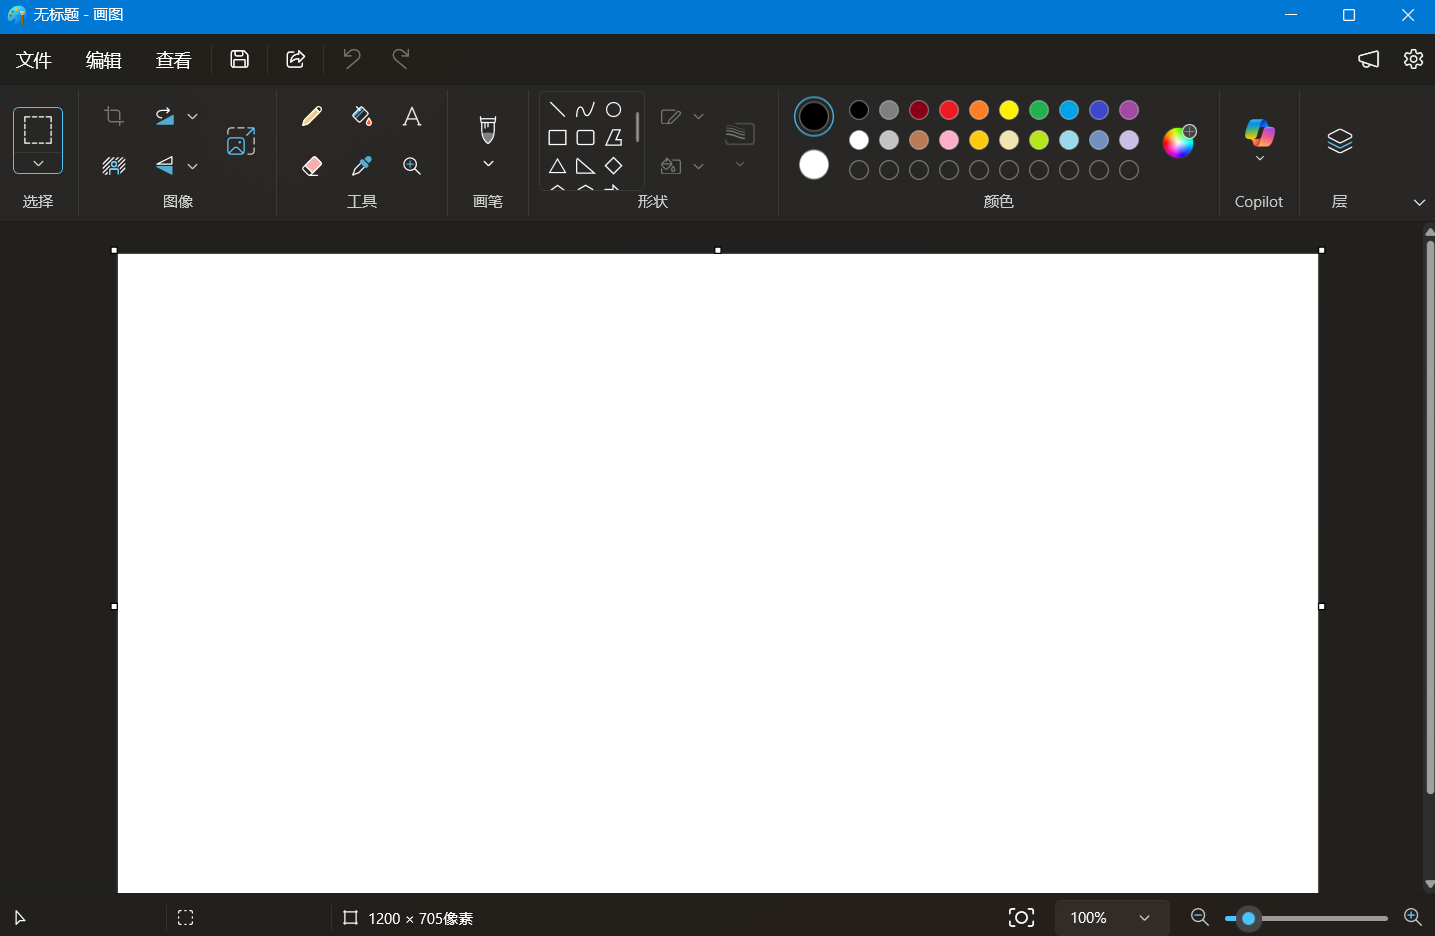Expand the Flip options dropdown
1435x936 pixels.
193,166
